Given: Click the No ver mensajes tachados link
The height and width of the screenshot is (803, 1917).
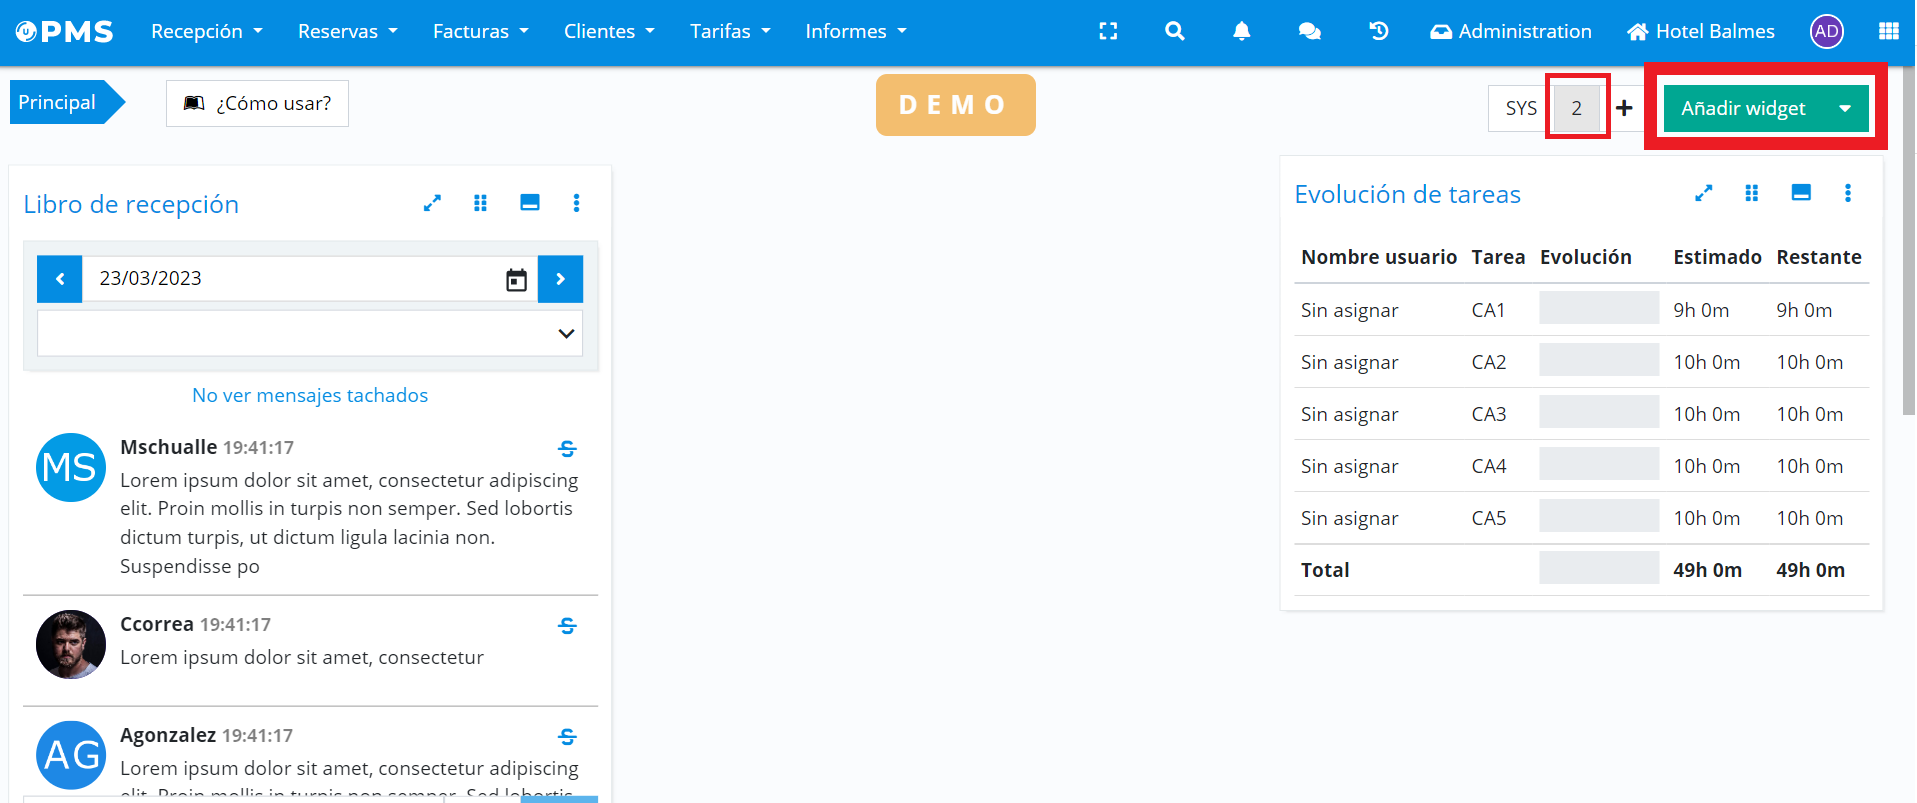Looking at the screenshot, I should (310, 395).
